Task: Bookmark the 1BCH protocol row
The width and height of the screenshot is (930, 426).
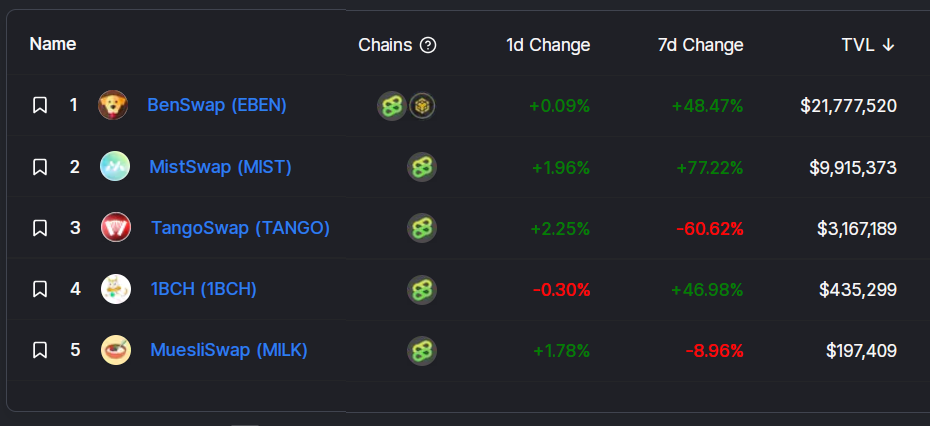Action: [40, 289]
